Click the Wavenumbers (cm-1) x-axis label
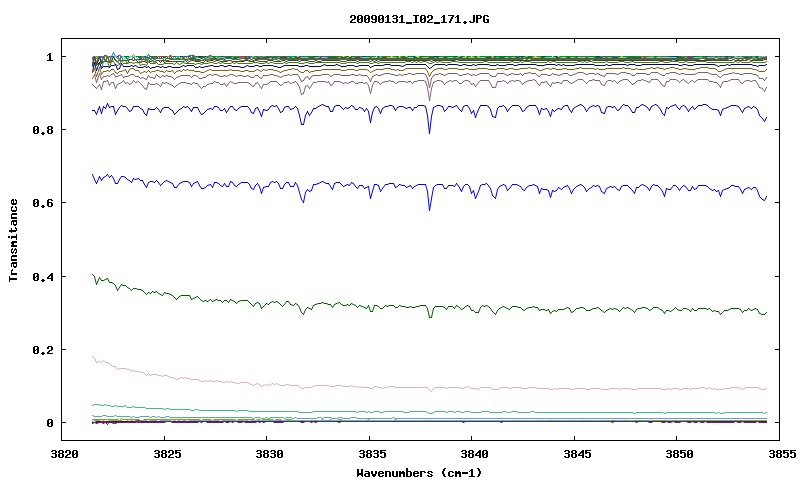 point(419,473)
